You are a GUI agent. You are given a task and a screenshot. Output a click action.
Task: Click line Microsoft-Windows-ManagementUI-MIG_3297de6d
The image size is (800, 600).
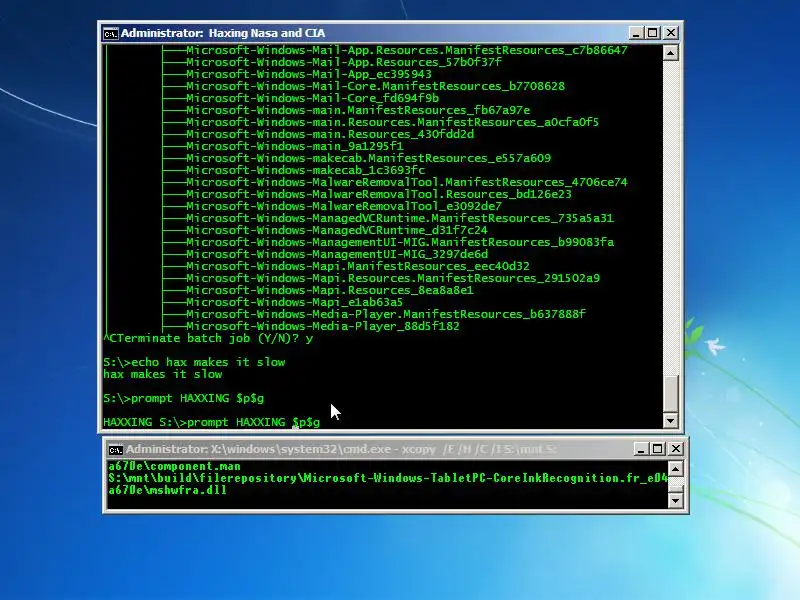tap(337, 254)
